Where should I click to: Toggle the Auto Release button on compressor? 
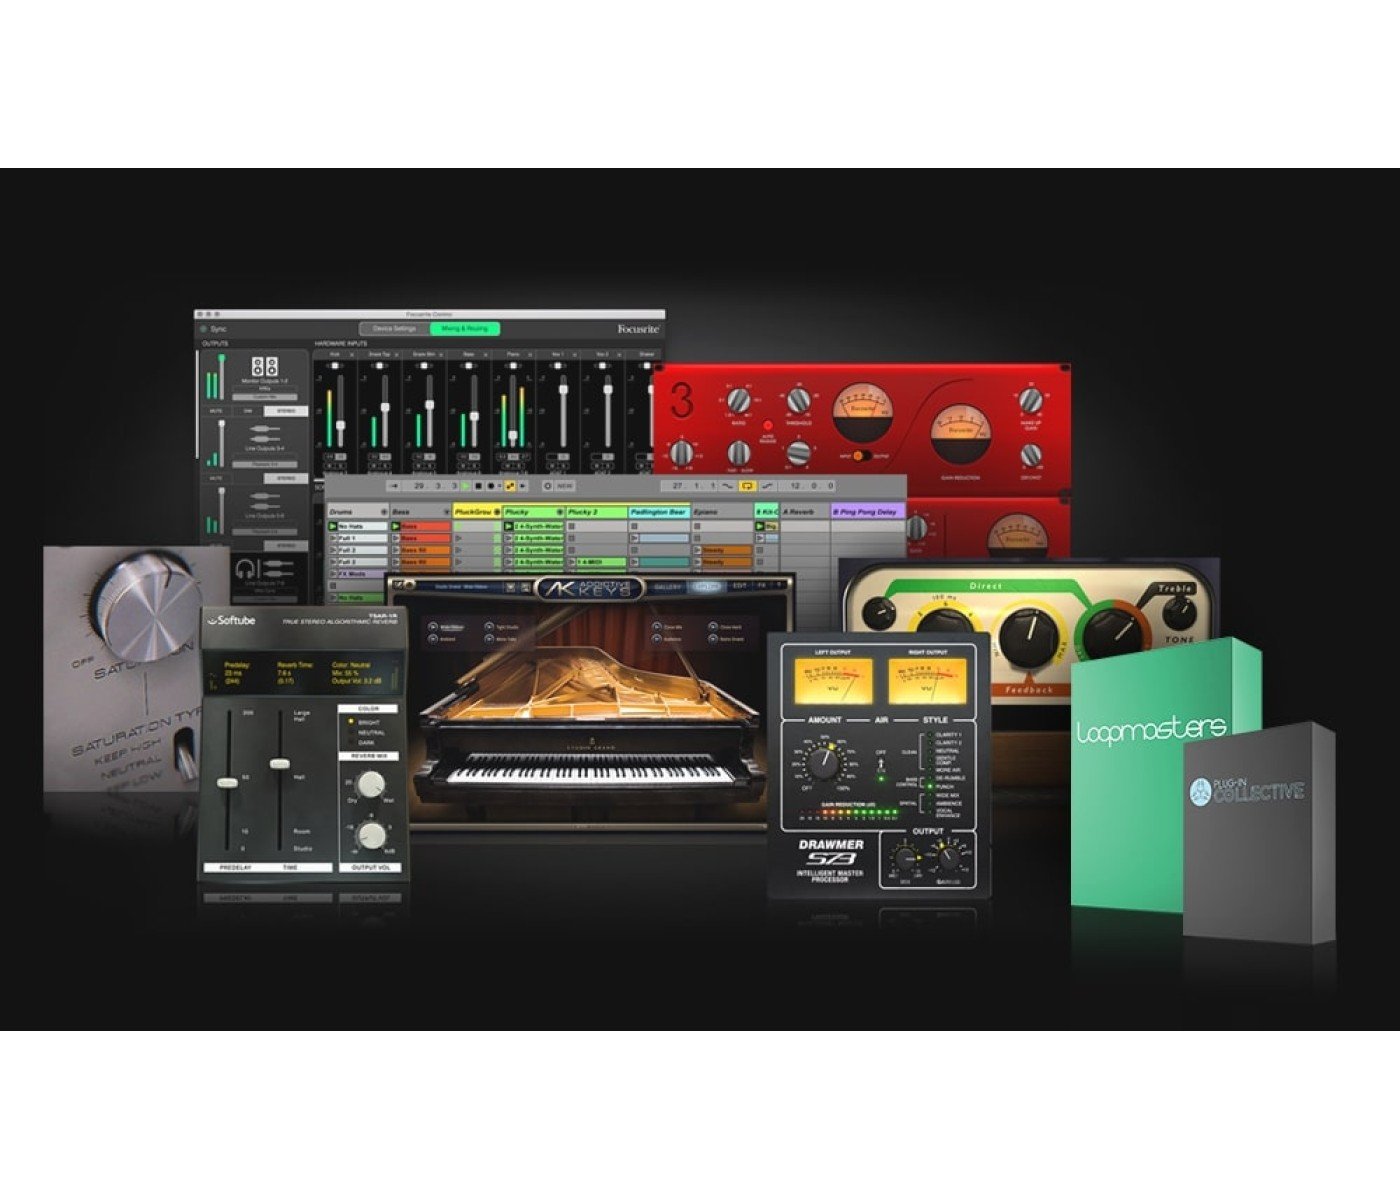pos(768,425)
